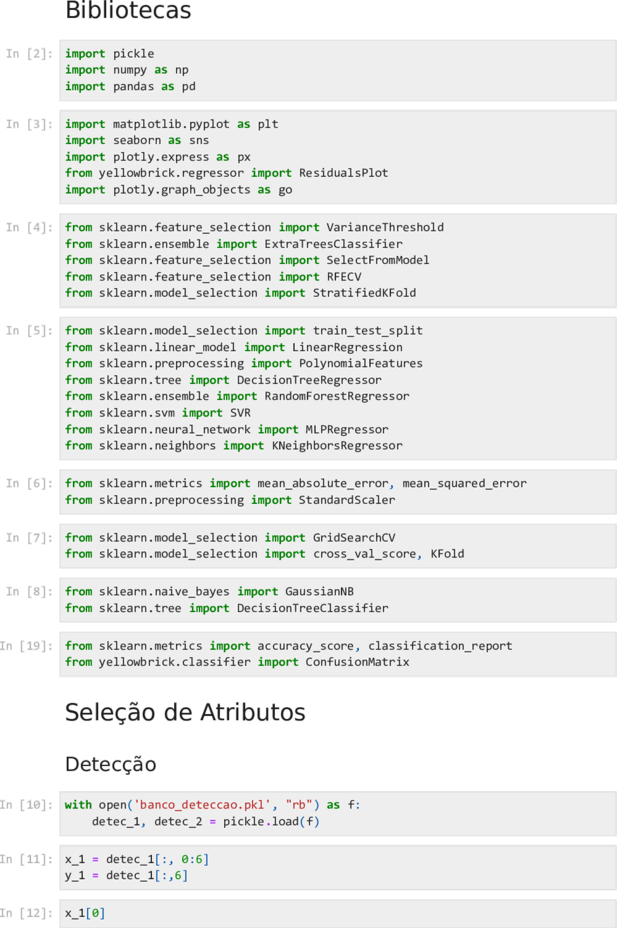Click the Seleção de Atributos heading
The image size is (617, 928).
pyautogui.click(x=185, y=712)
